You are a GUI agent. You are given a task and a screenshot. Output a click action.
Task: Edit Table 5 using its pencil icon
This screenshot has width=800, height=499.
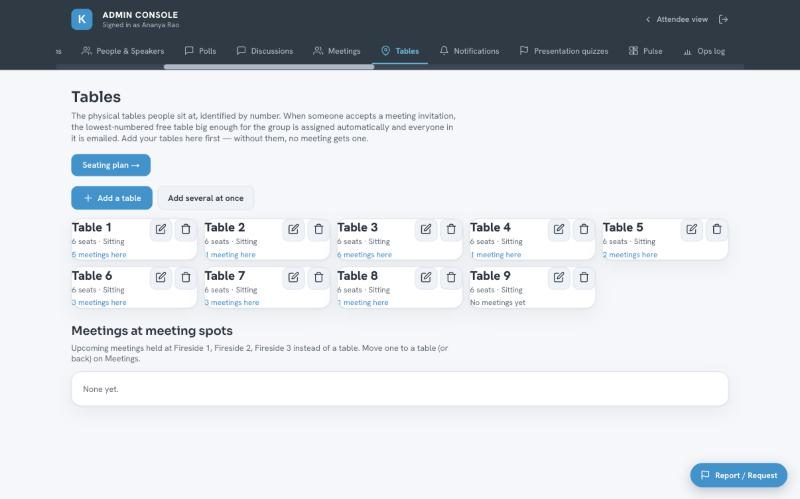tap(691, 229)
